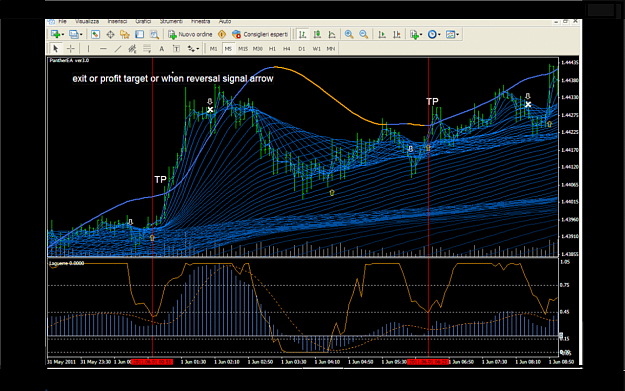Select the Crosshair tool
This screenshot has height=391, width=625.
(71, 49)
